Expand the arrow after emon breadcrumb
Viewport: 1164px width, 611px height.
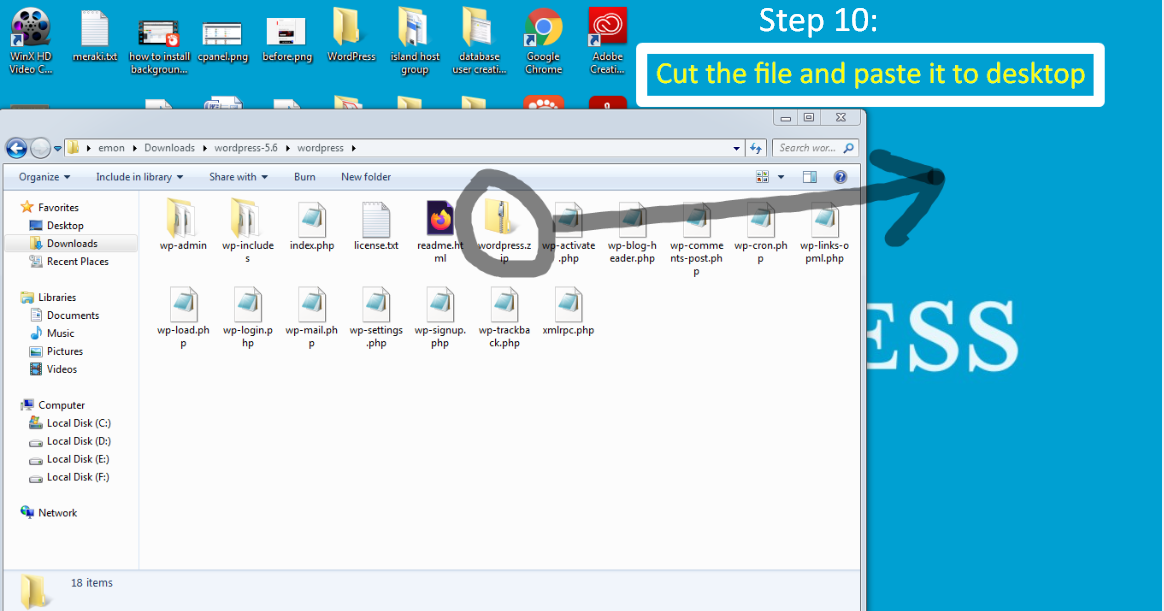(x=134, y=148)
